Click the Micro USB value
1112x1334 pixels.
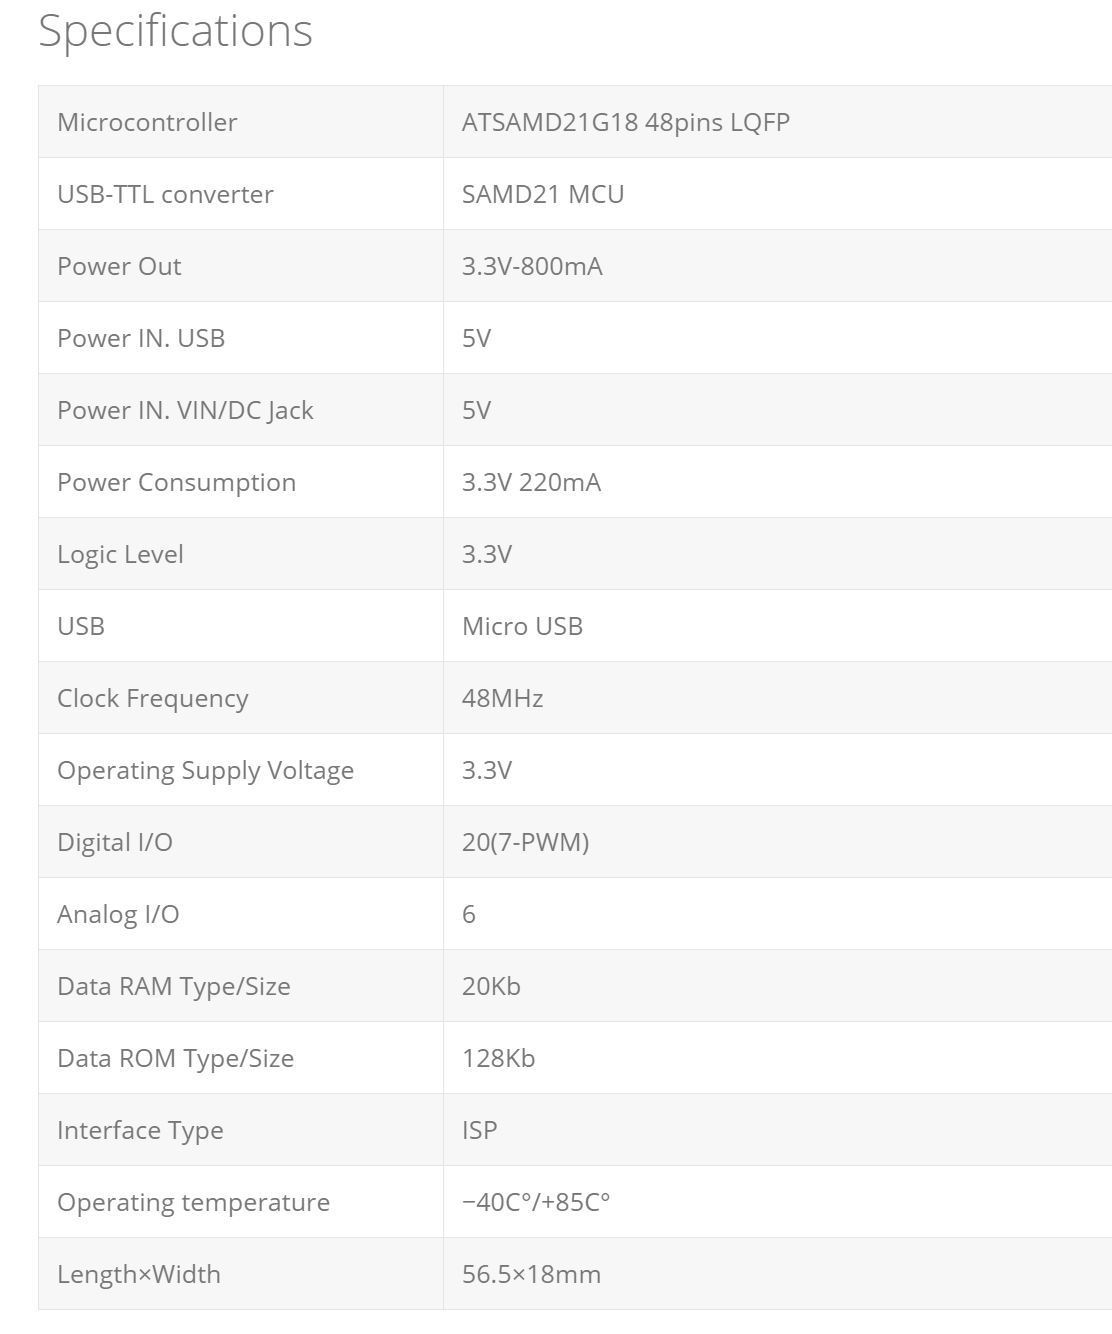522,626
